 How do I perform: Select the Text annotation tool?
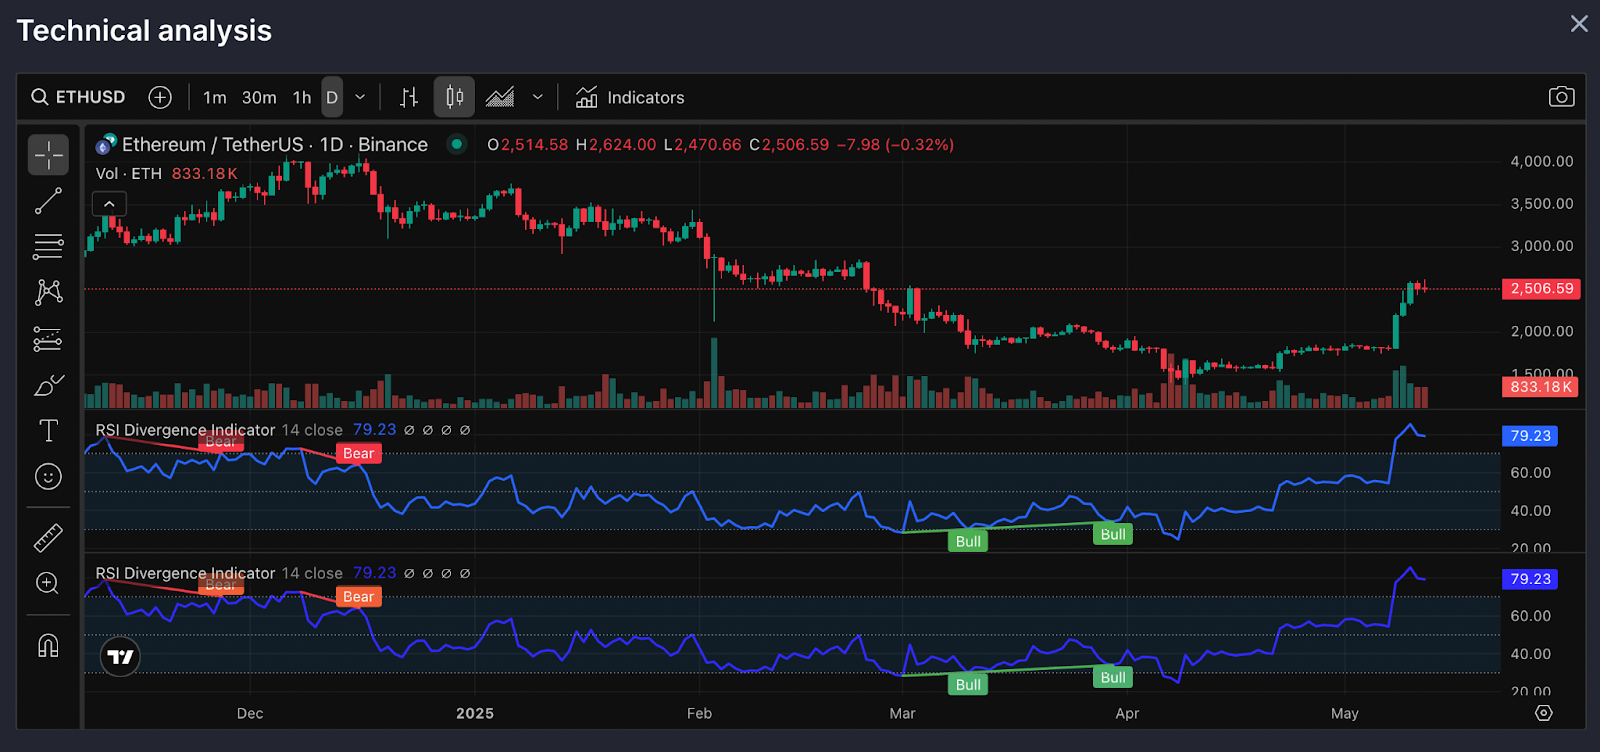click(48, 431)
